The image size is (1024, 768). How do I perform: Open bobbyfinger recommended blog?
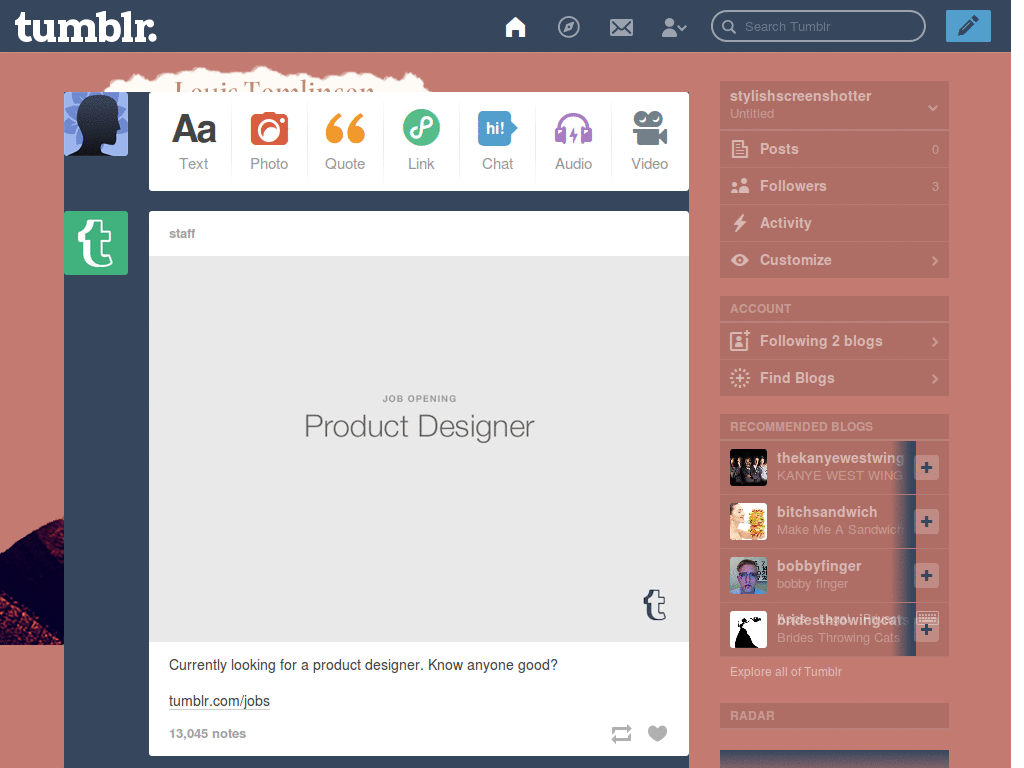819,566
